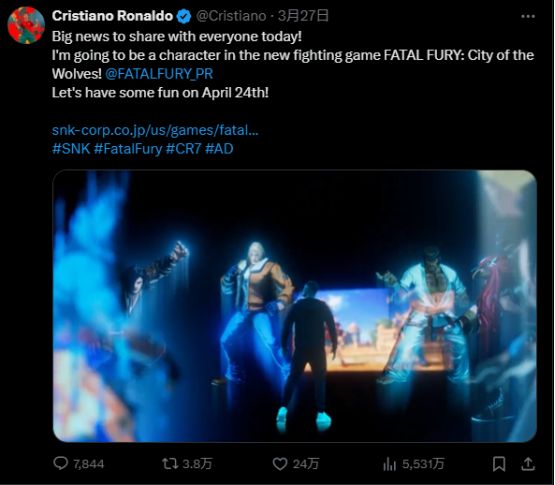Open the #FatalFury hashtag
Viewport: 555px width, 485px height.
click(x=128, y=149)
